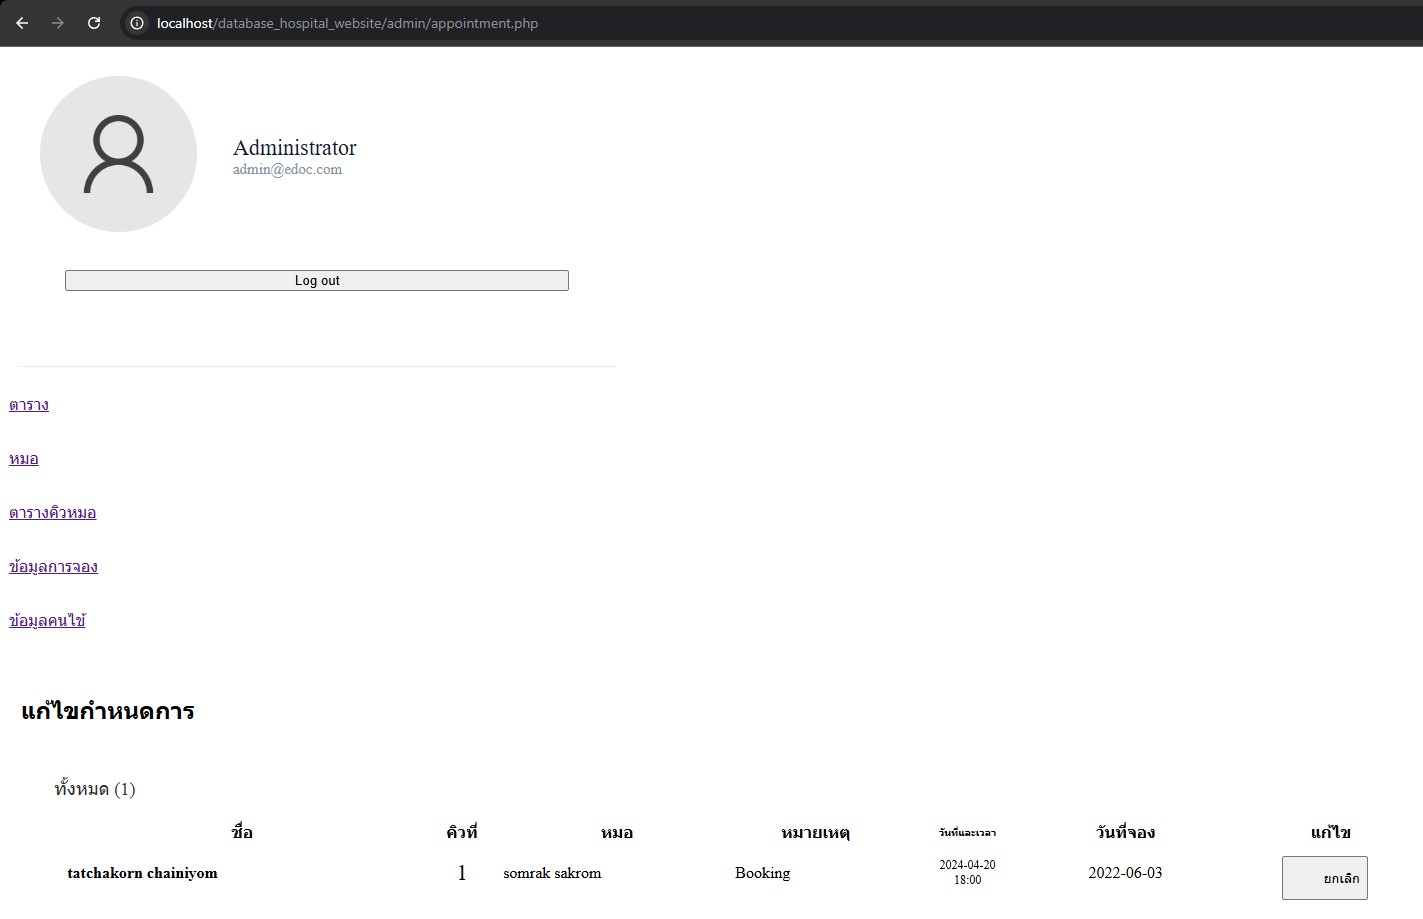Click the browser back arrow
This screenshot has height=919, width=1423.
[x=22, y=23]
